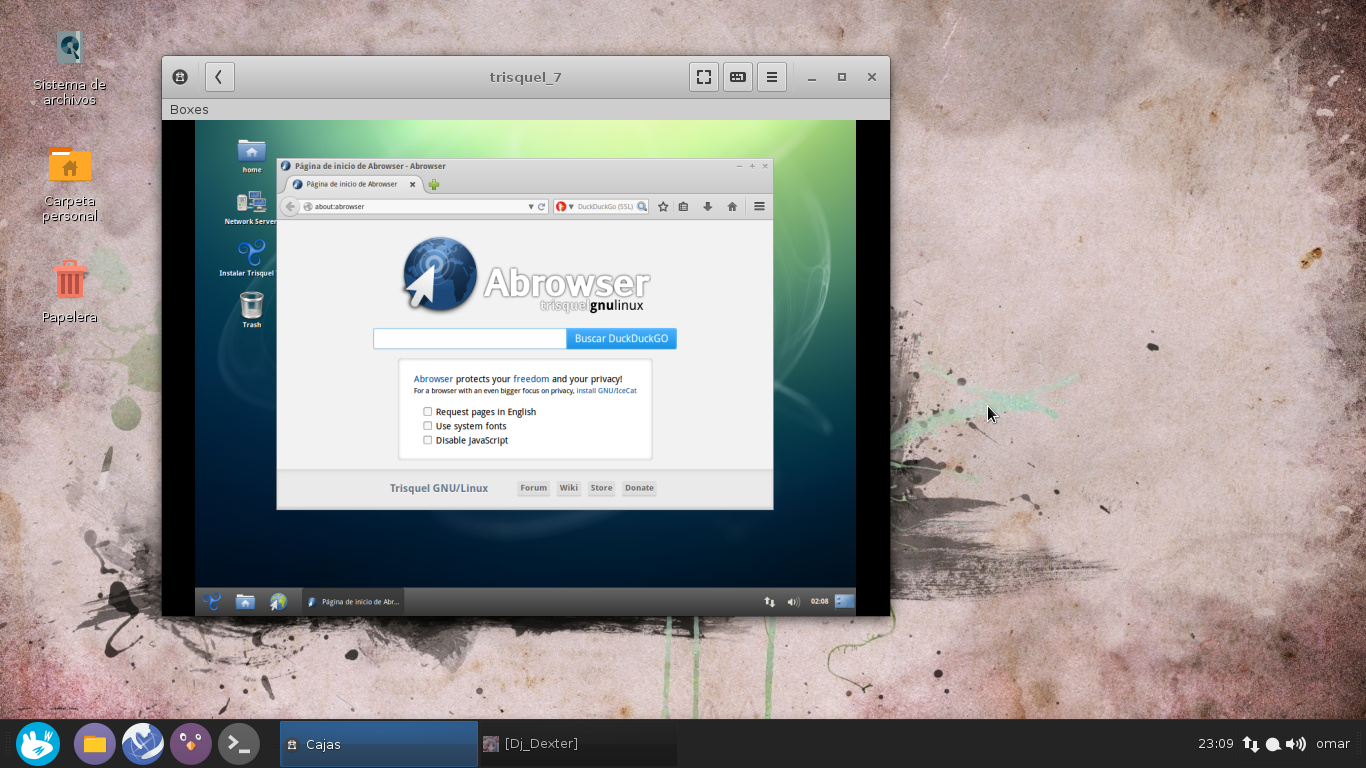Open the host volume indicator
The height and width of the screenshot is (768, 1366).
pyautogui.click(x=1296, y=744)
